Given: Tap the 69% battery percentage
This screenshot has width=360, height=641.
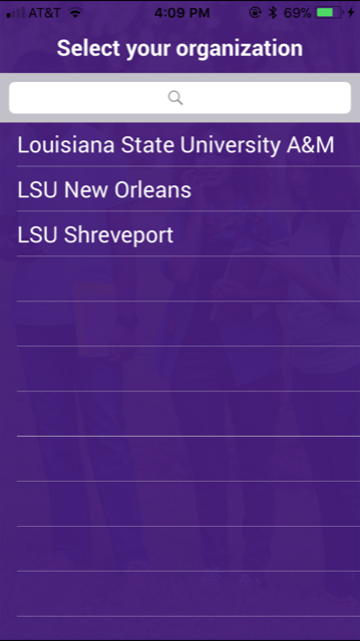Looking at the screenshot, I should coord(297,13).
